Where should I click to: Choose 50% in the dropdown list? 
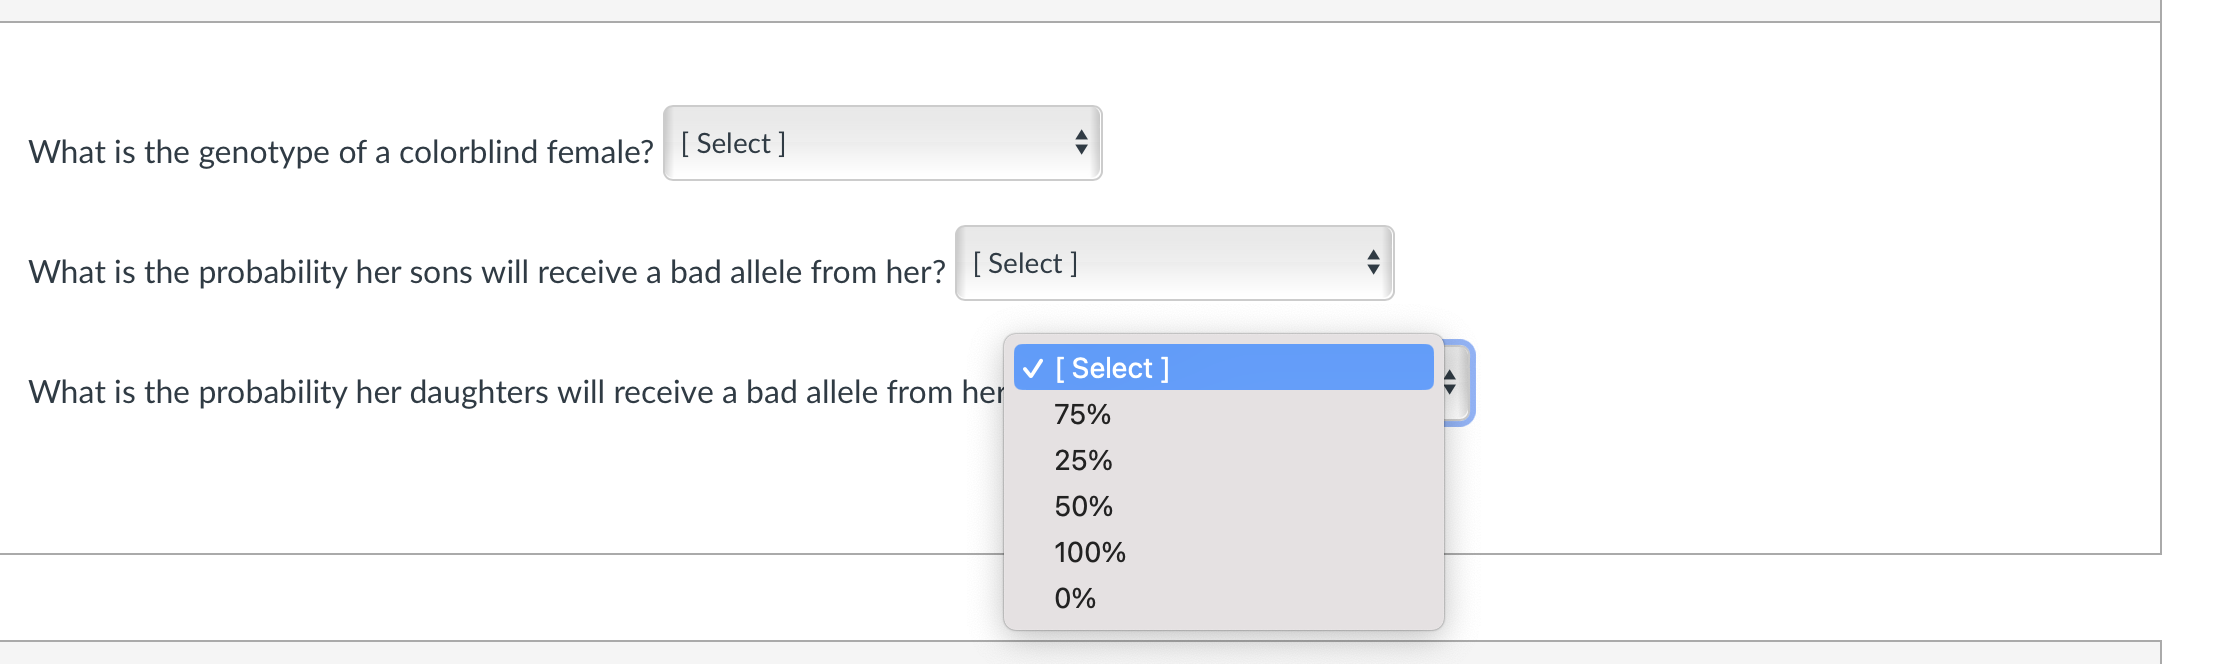1083,506
